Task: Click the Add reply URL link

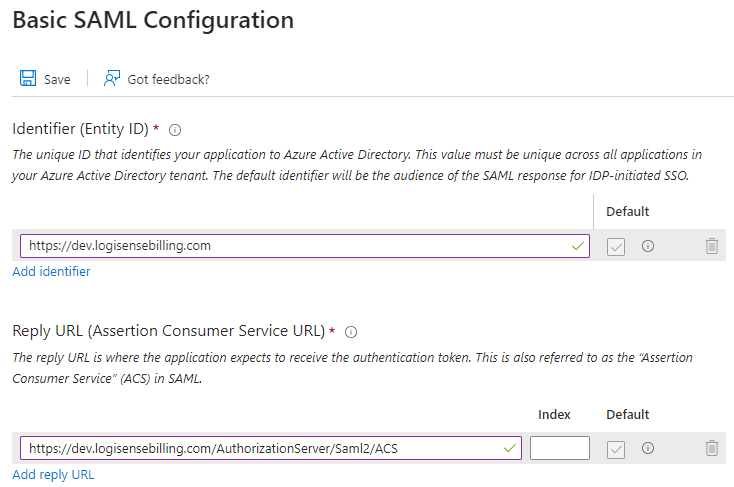Action: coord(53,474)
